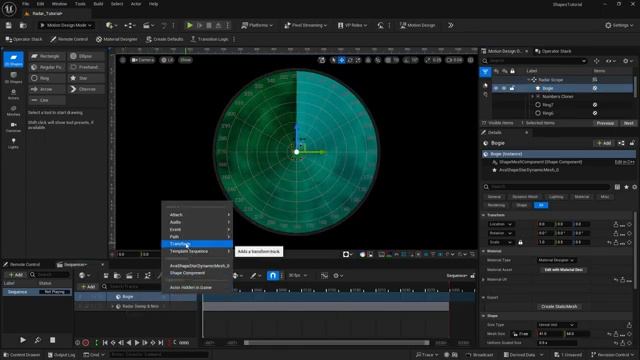Click the favorites star in Details filter
This screenshot has height=360, width=640.
(x=626, y=187)
